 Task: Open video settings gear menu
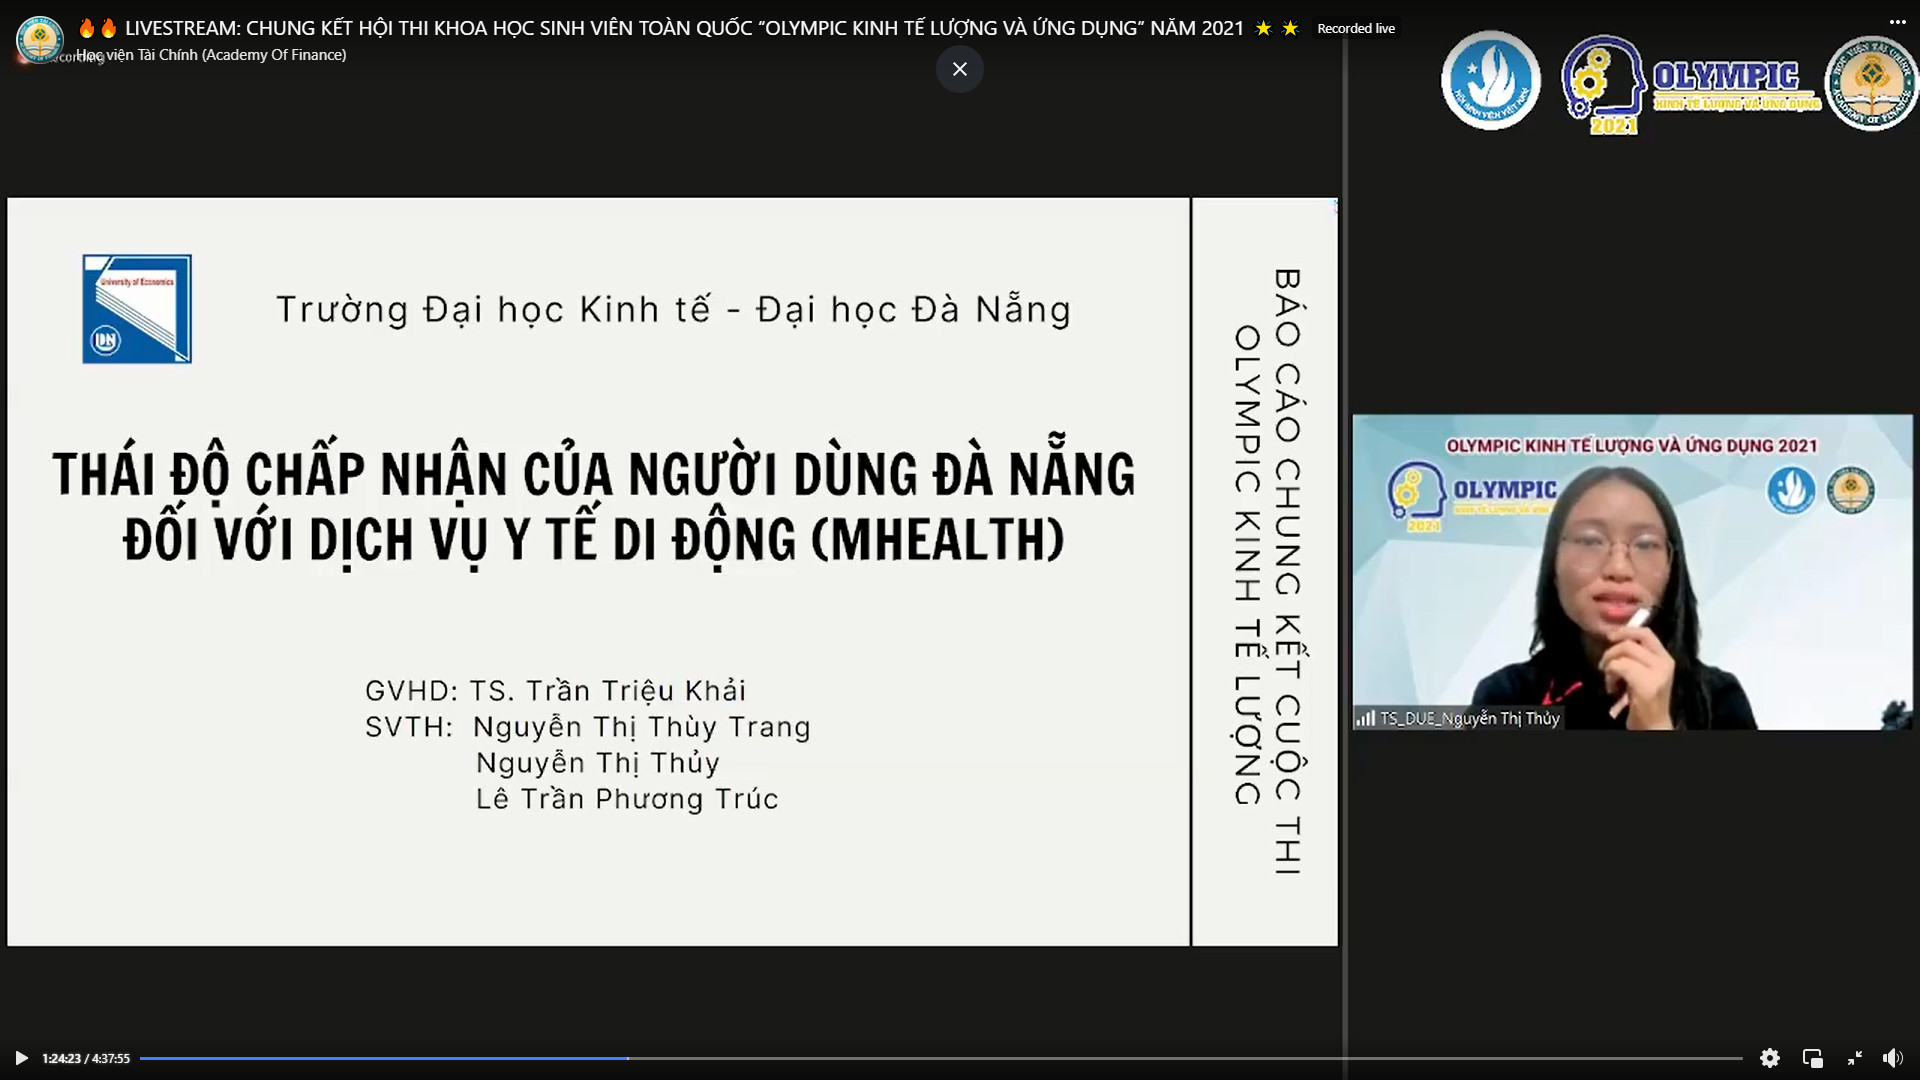(x=1769, y=1058)
